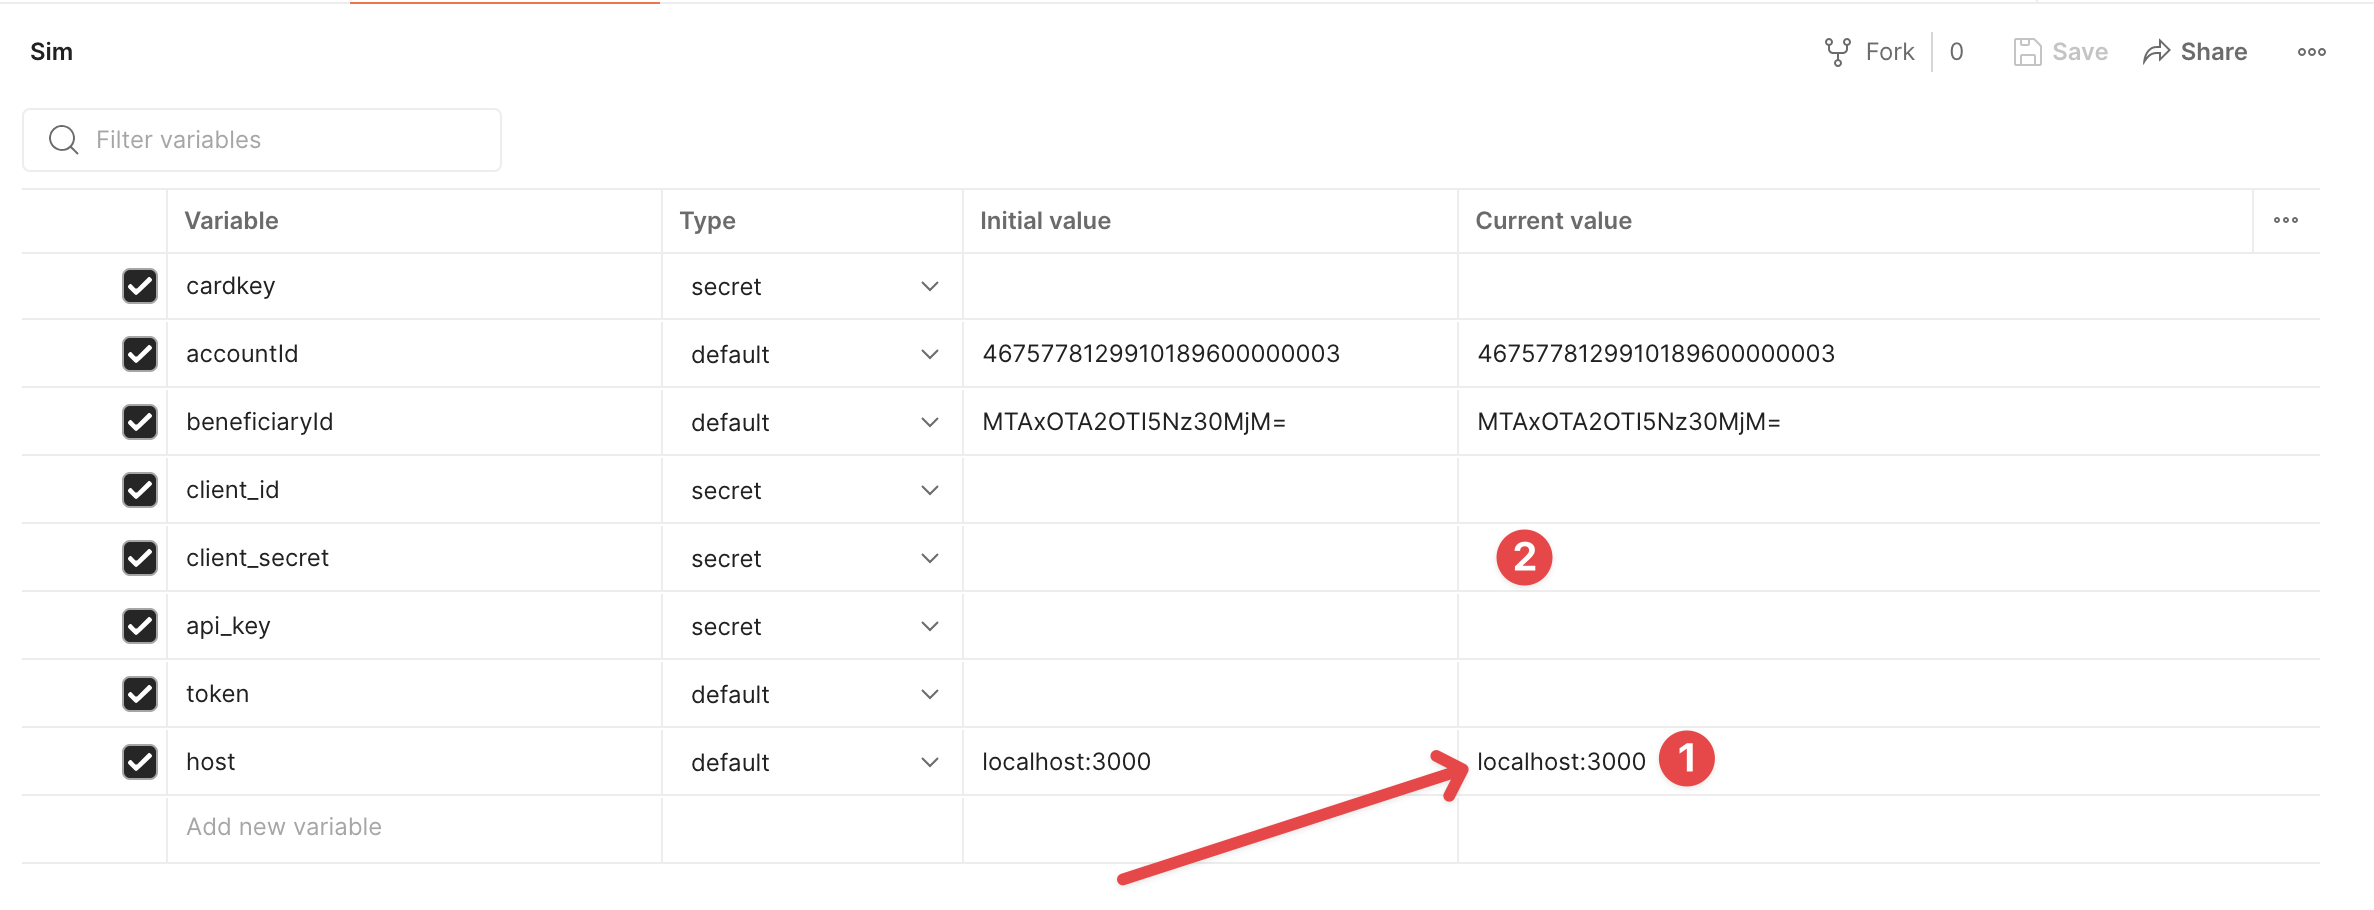The image size is (2374, 910).
Task: Untick the token variable checkbox
Action: (140, 694)
